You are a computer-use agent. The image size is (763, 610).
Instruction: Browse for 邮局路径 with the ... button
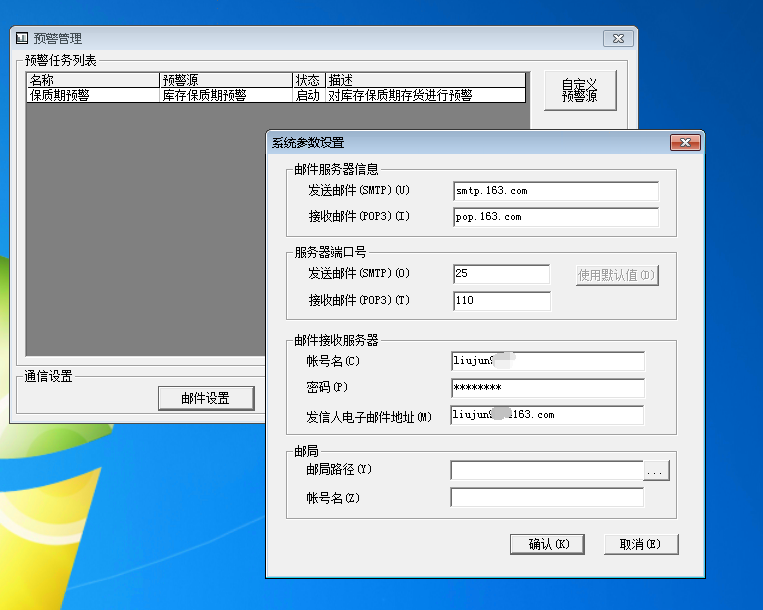point(656,471)
